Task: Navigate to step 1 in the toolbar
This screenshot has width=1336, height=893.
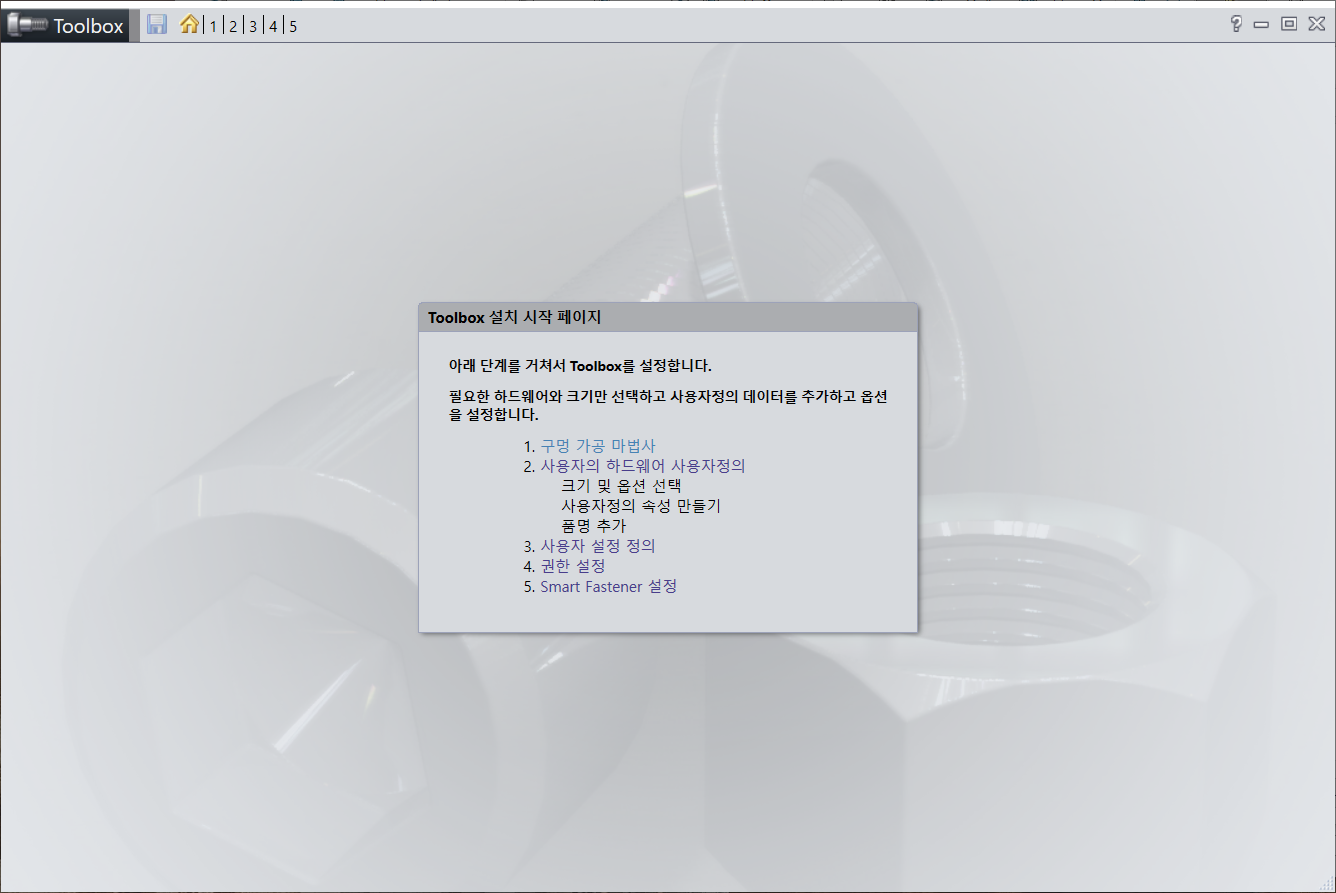Action: point(212,26)
